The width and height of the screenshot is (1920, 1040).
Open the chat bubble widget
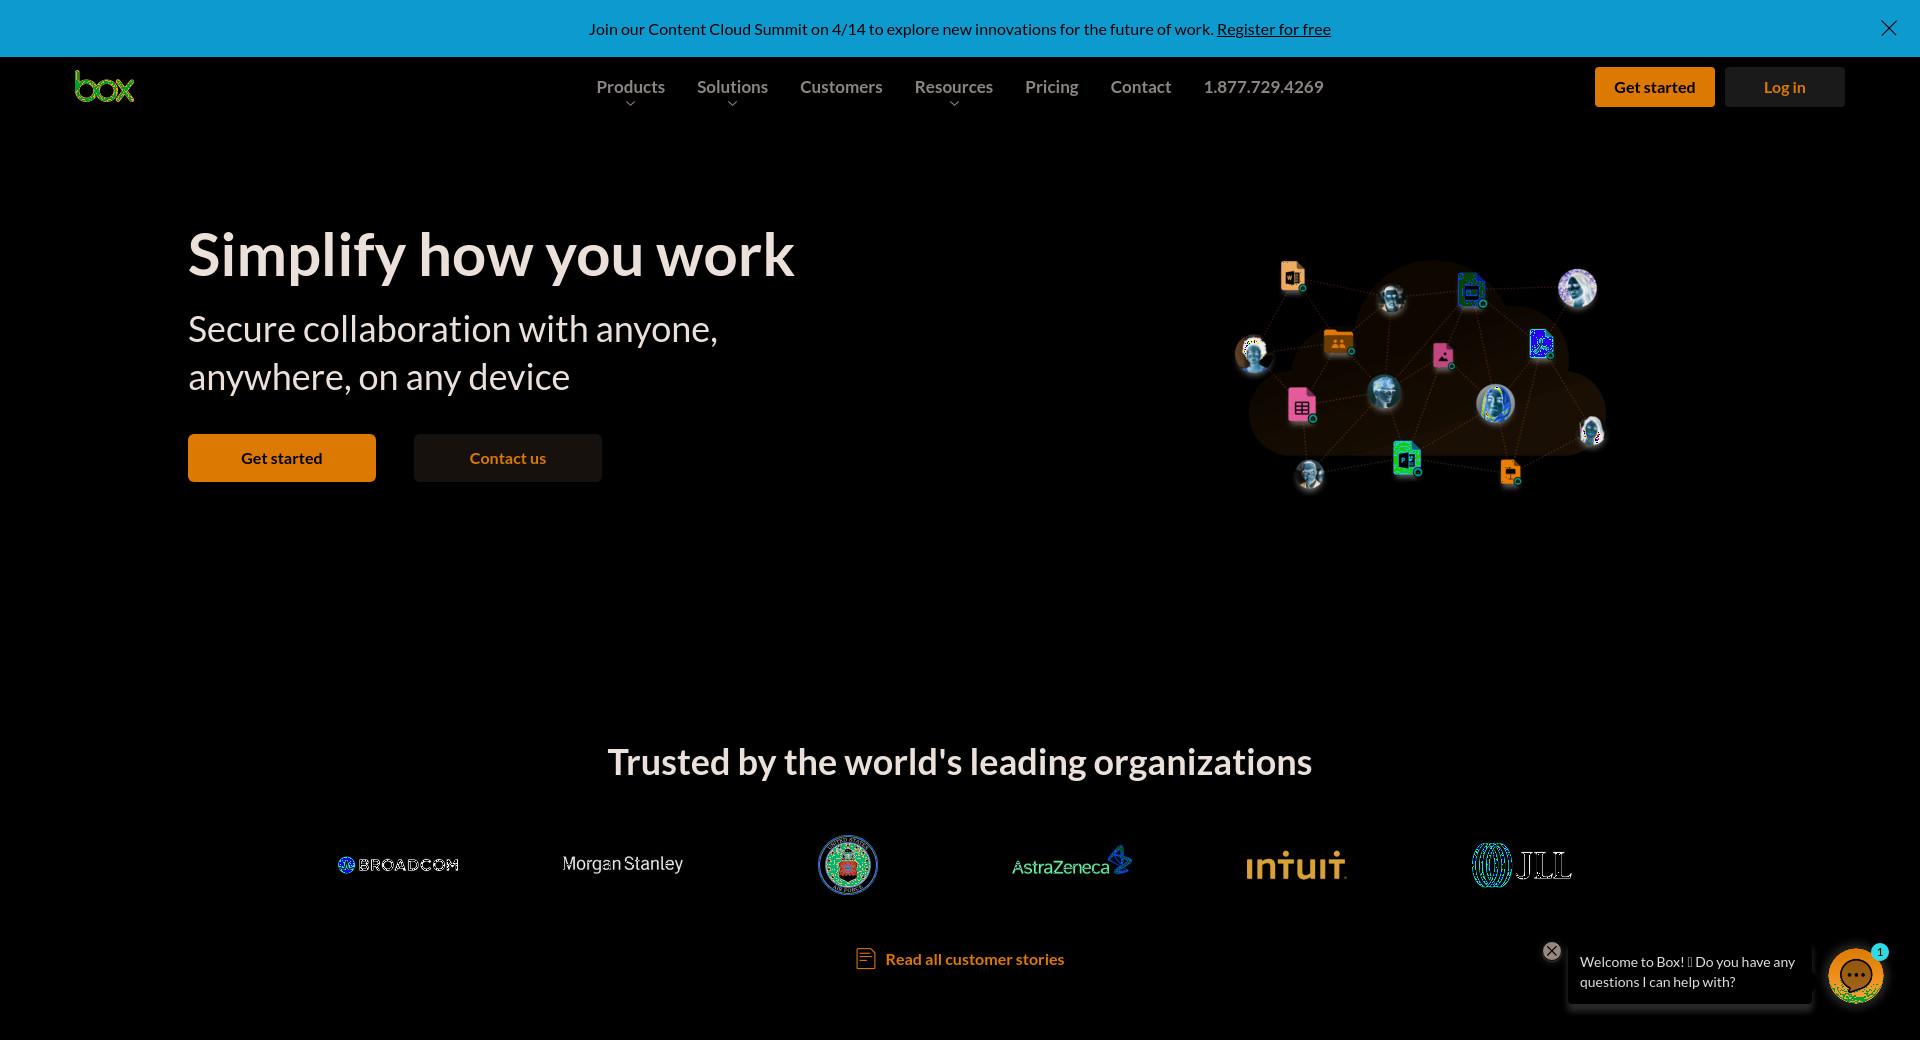point(1856,975)
